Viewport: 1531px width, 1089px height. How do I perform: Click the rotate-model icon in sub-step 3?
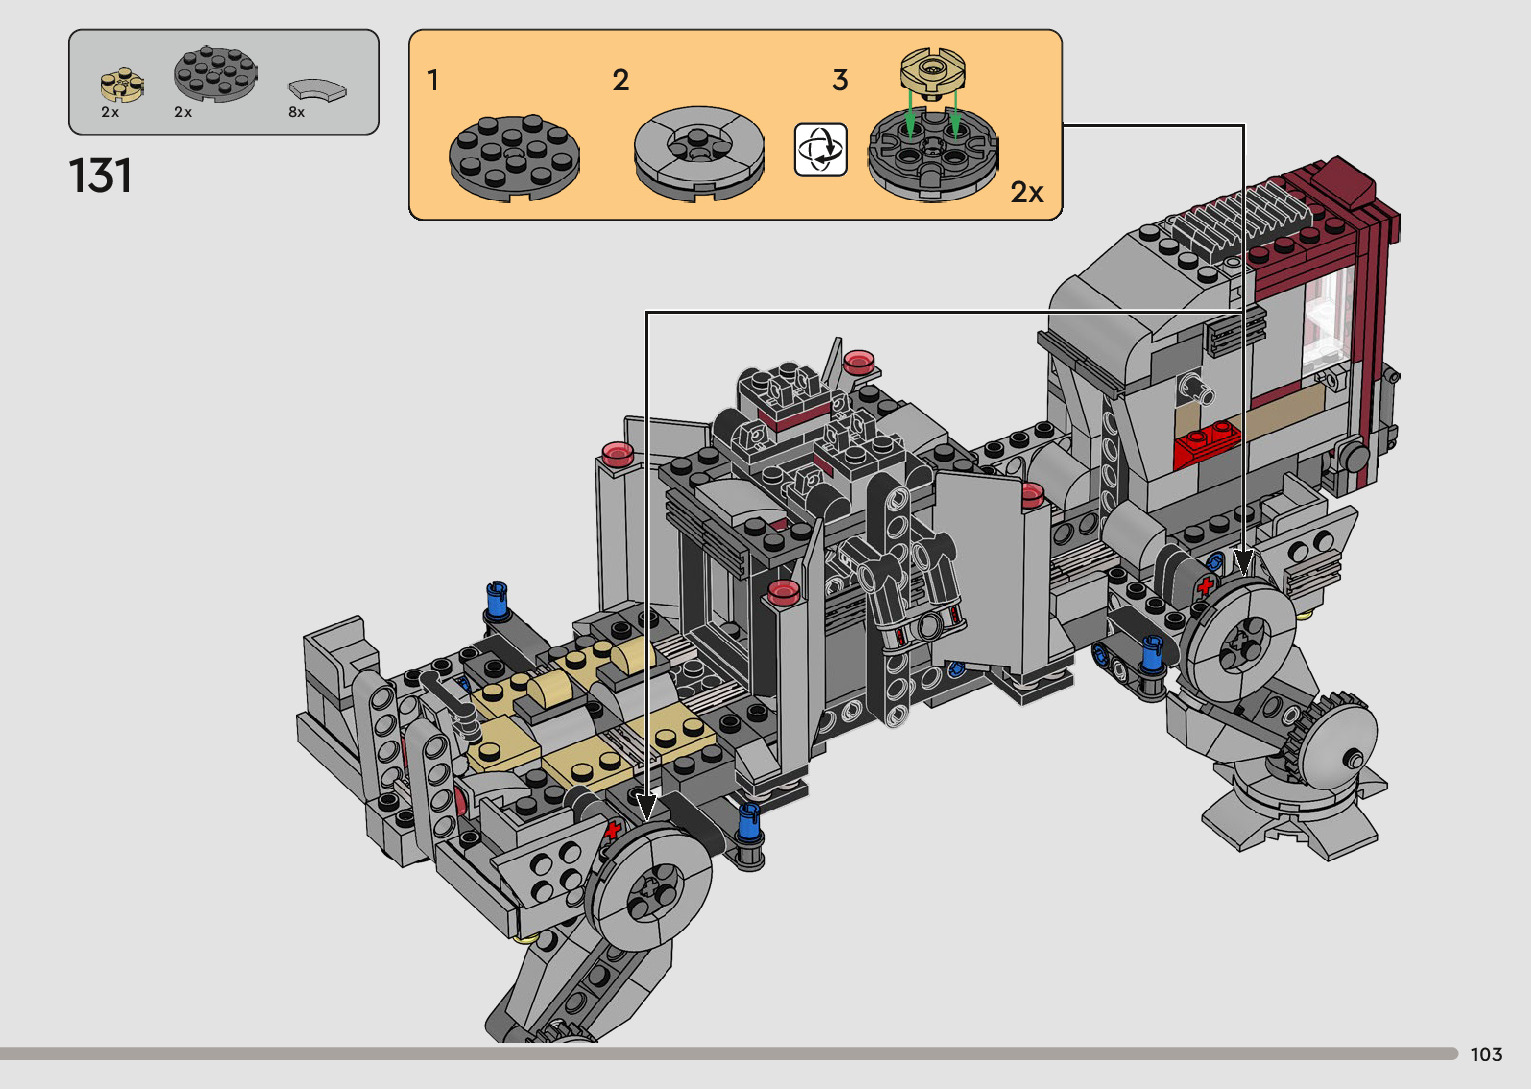pos(821,150)
